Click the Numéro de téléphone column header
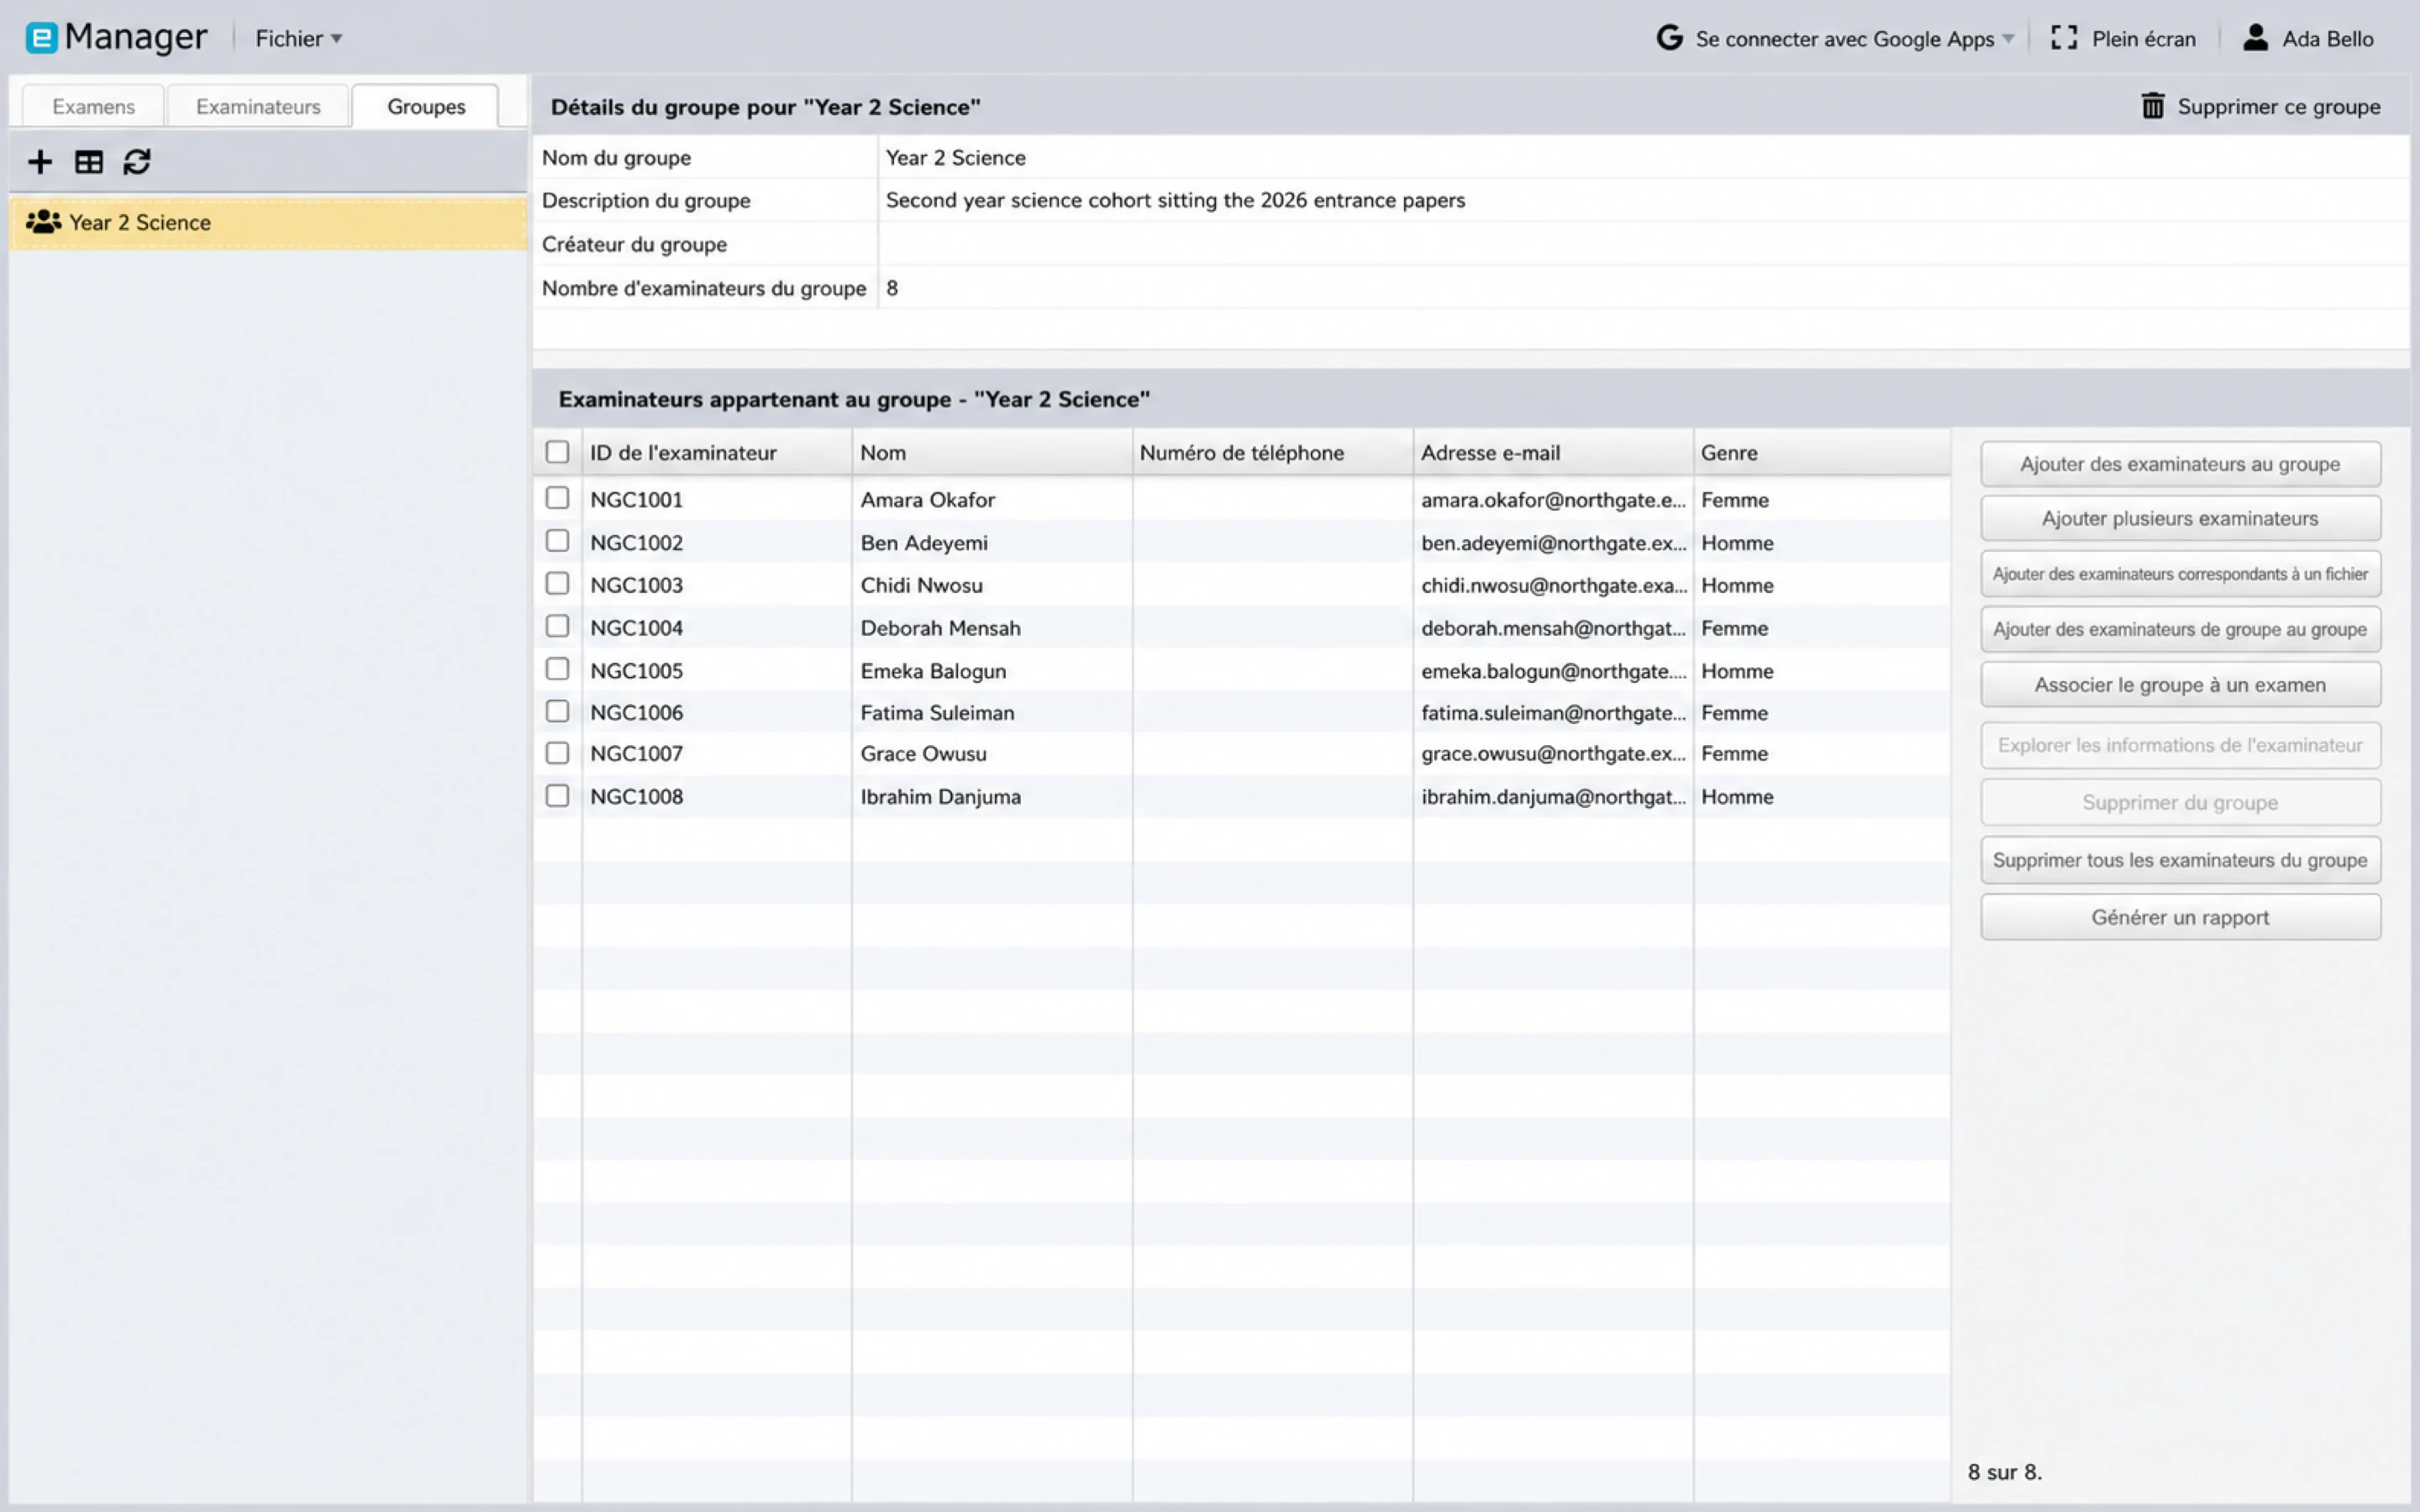The width and height of the screenshot is (2420, 1512). 1272,453
